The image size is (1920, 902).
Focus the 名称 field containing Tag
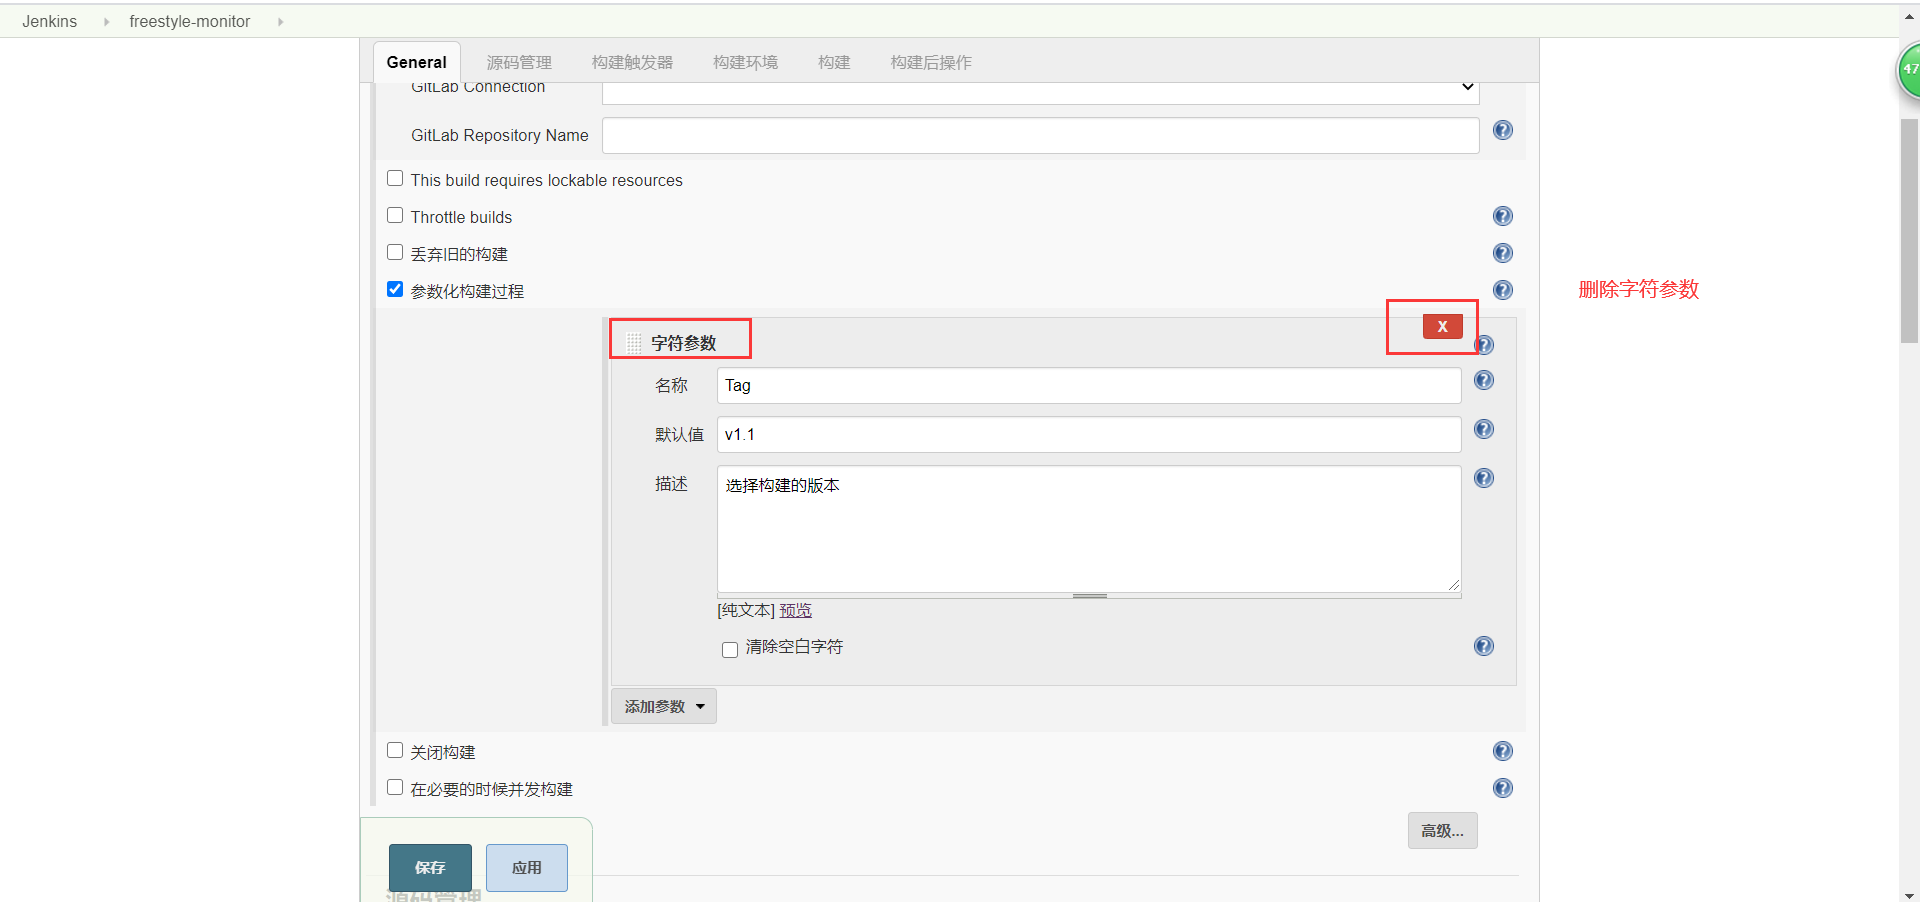[1089, 385]
